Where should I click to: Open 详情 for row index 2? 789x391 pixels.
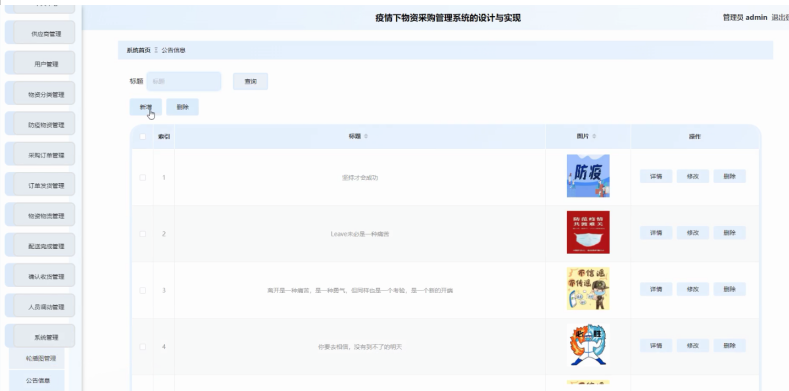[x=656, y=233]
